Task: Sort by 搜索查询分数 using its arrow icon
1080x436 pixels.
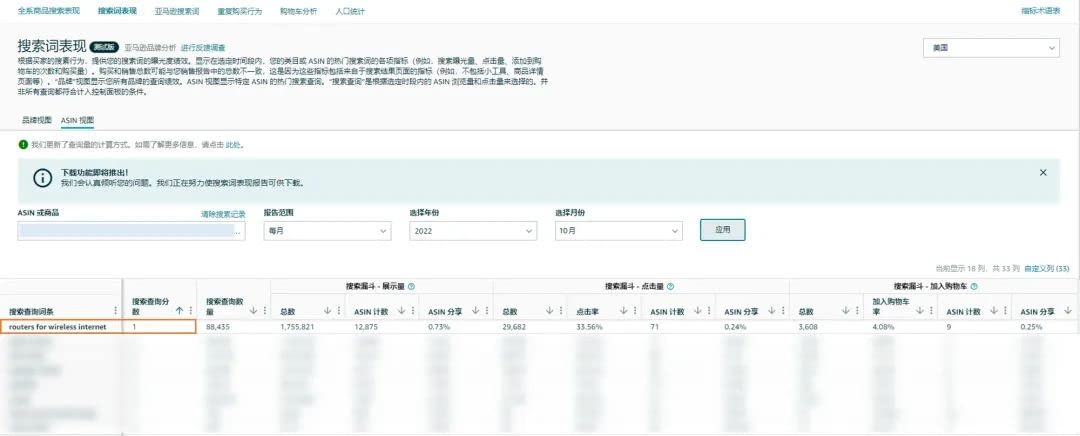Action: [179, 311]
